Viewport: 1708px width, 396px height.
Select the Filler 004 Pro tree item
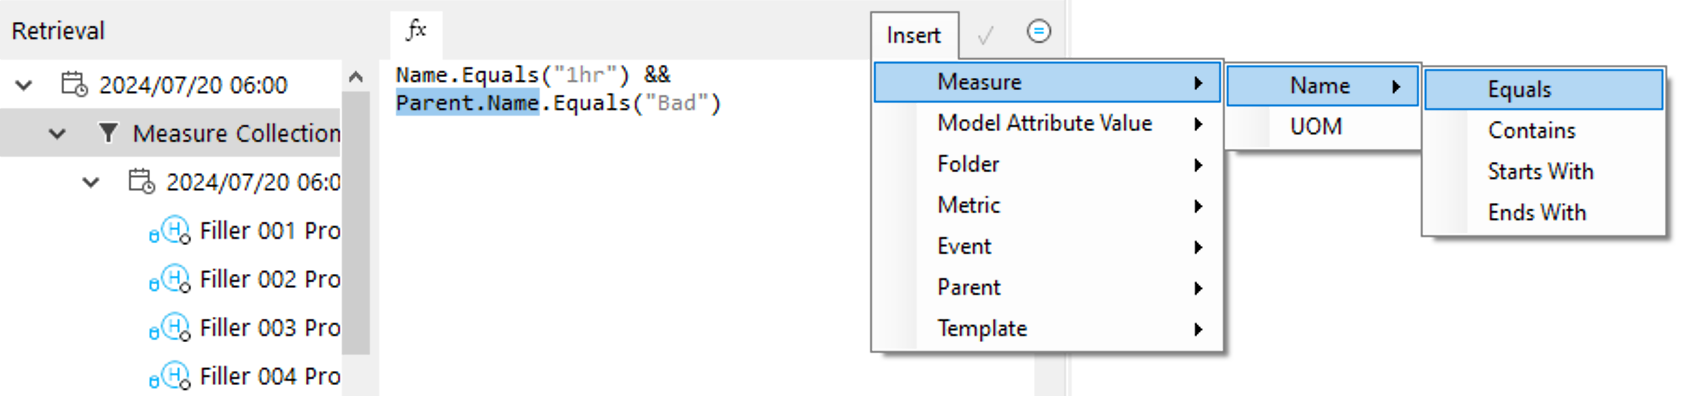tap(270, 376)
